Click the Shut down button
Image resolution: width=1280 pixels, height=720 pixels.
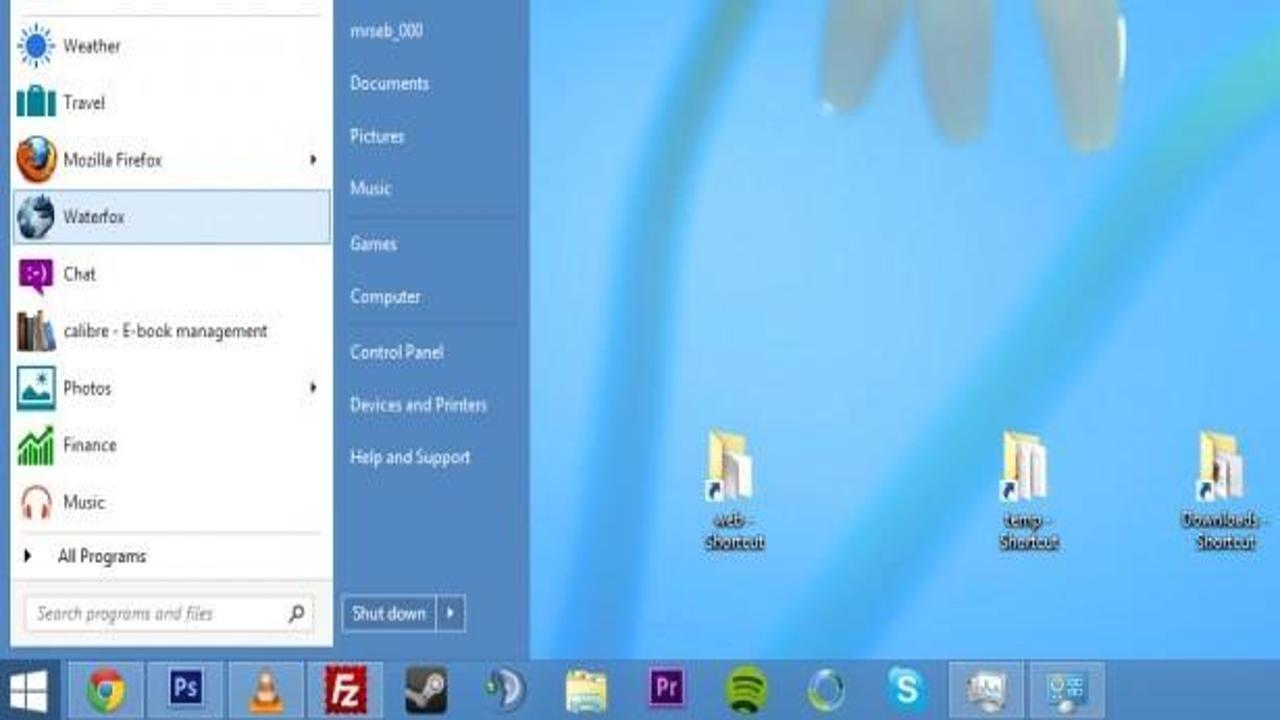(389, 614)
